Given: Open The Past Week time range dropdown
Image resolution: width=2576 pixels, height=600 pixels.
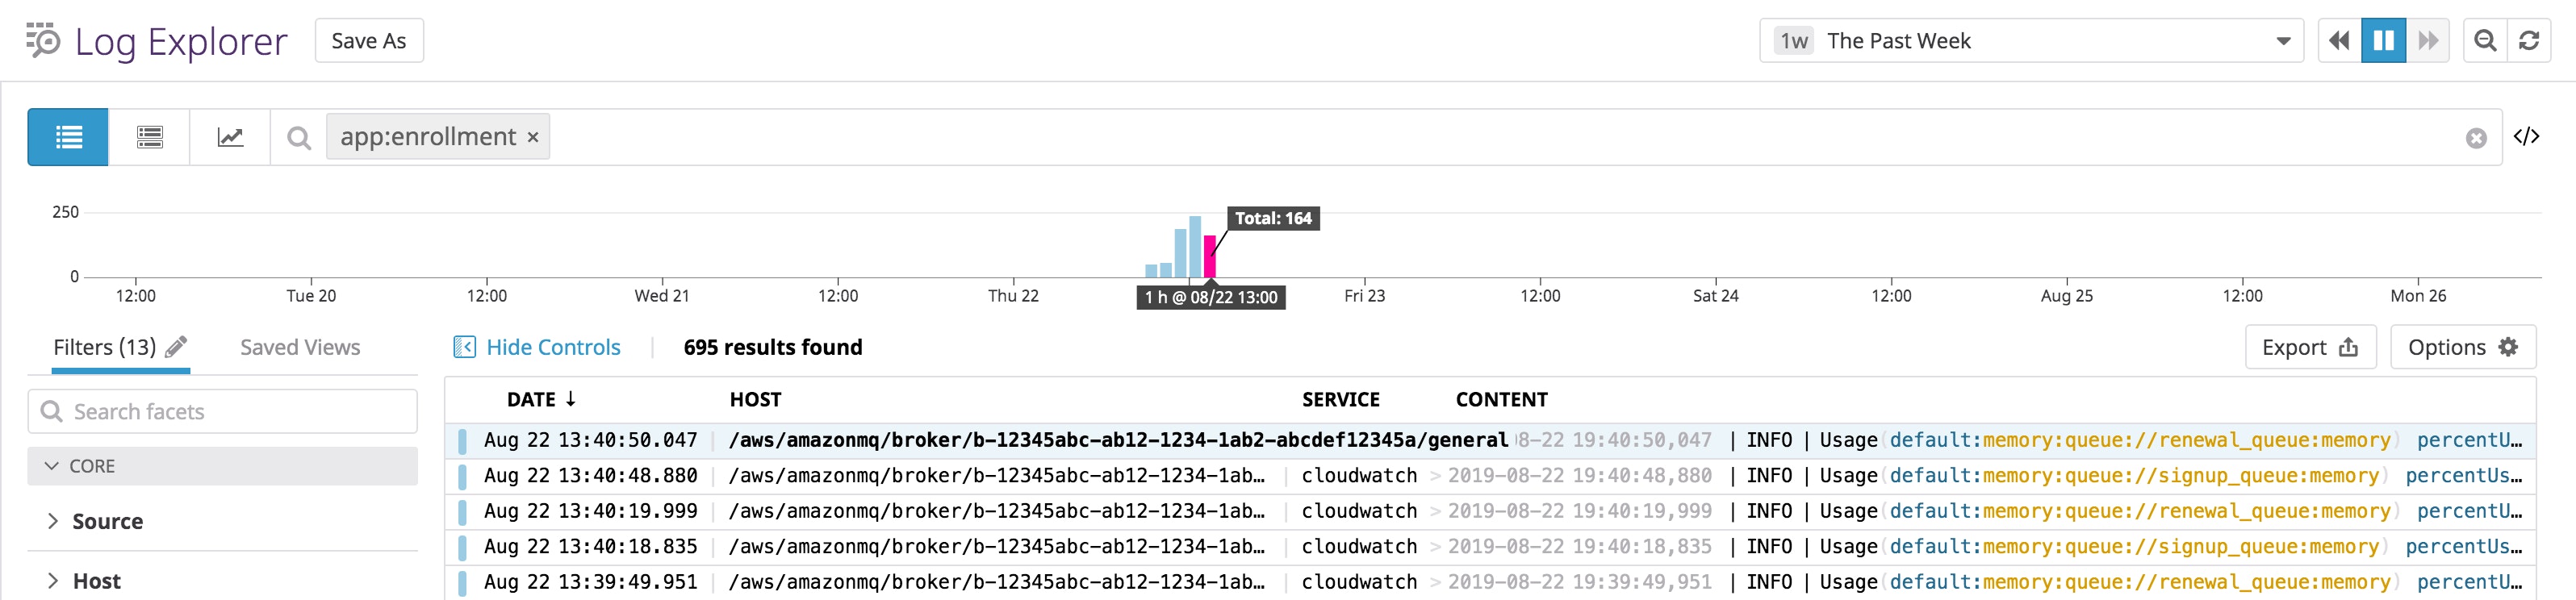Looking at the screenshot, I should pyautogui.click(x=2030, y=41).
